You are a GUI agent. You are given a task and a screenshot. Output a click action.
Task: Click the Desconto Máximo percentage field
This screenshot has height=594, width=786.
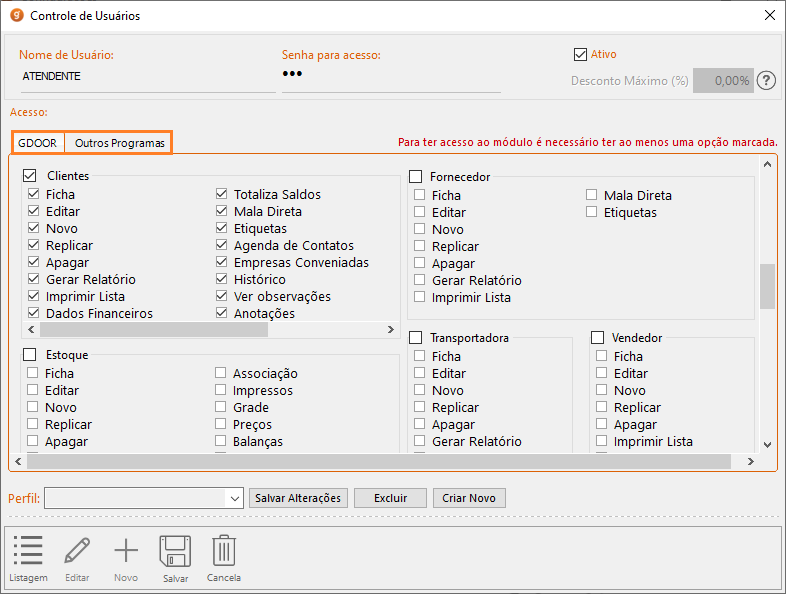[x=723, y=80]
